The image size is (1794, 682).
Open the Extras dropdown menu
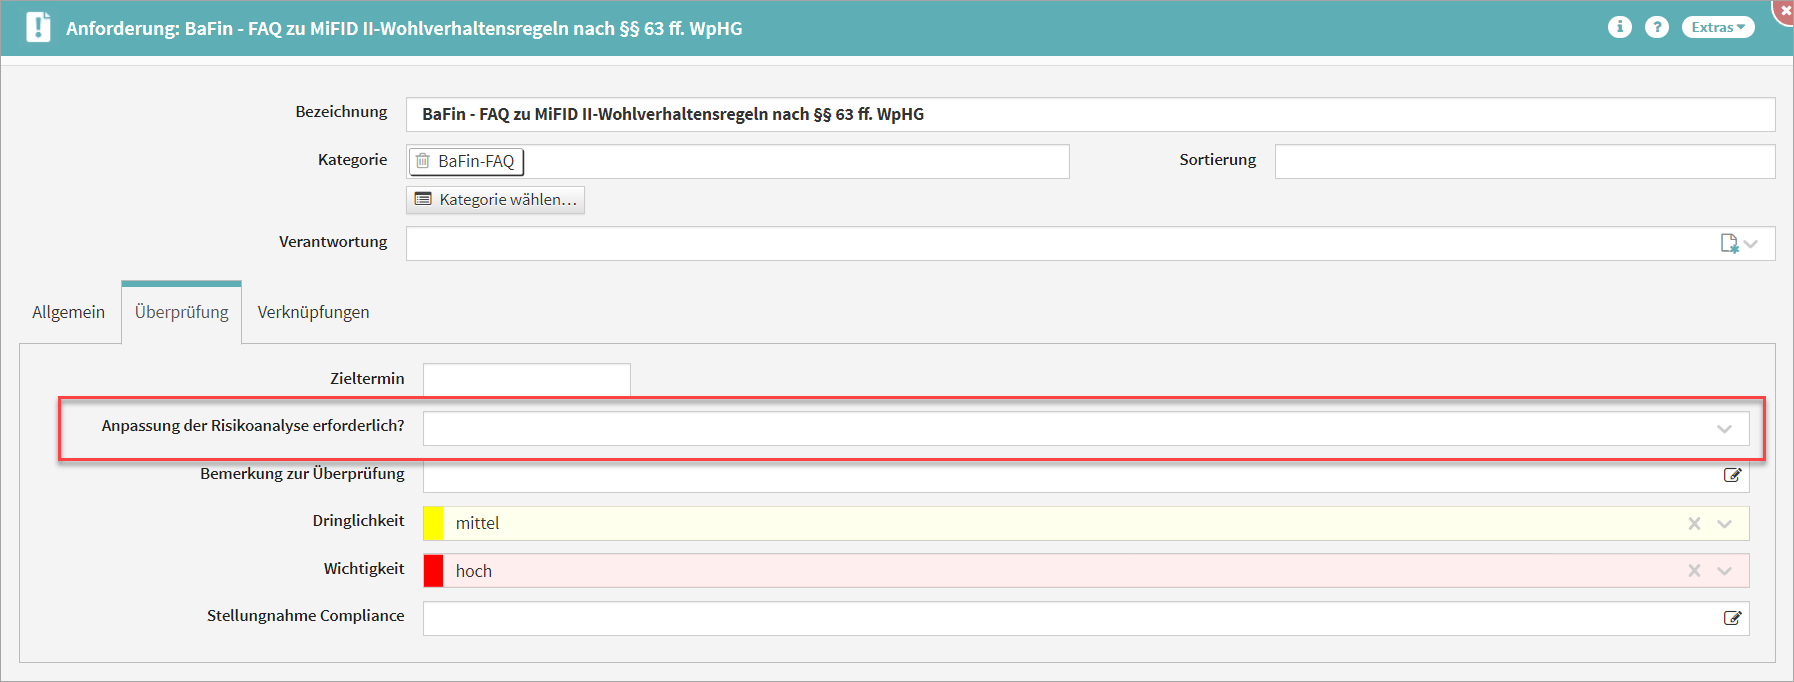pos(1717,27)
